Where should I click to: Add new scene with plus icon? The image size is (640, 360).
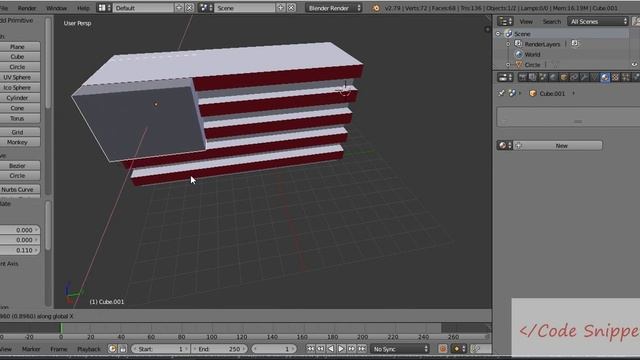(280, 8)
